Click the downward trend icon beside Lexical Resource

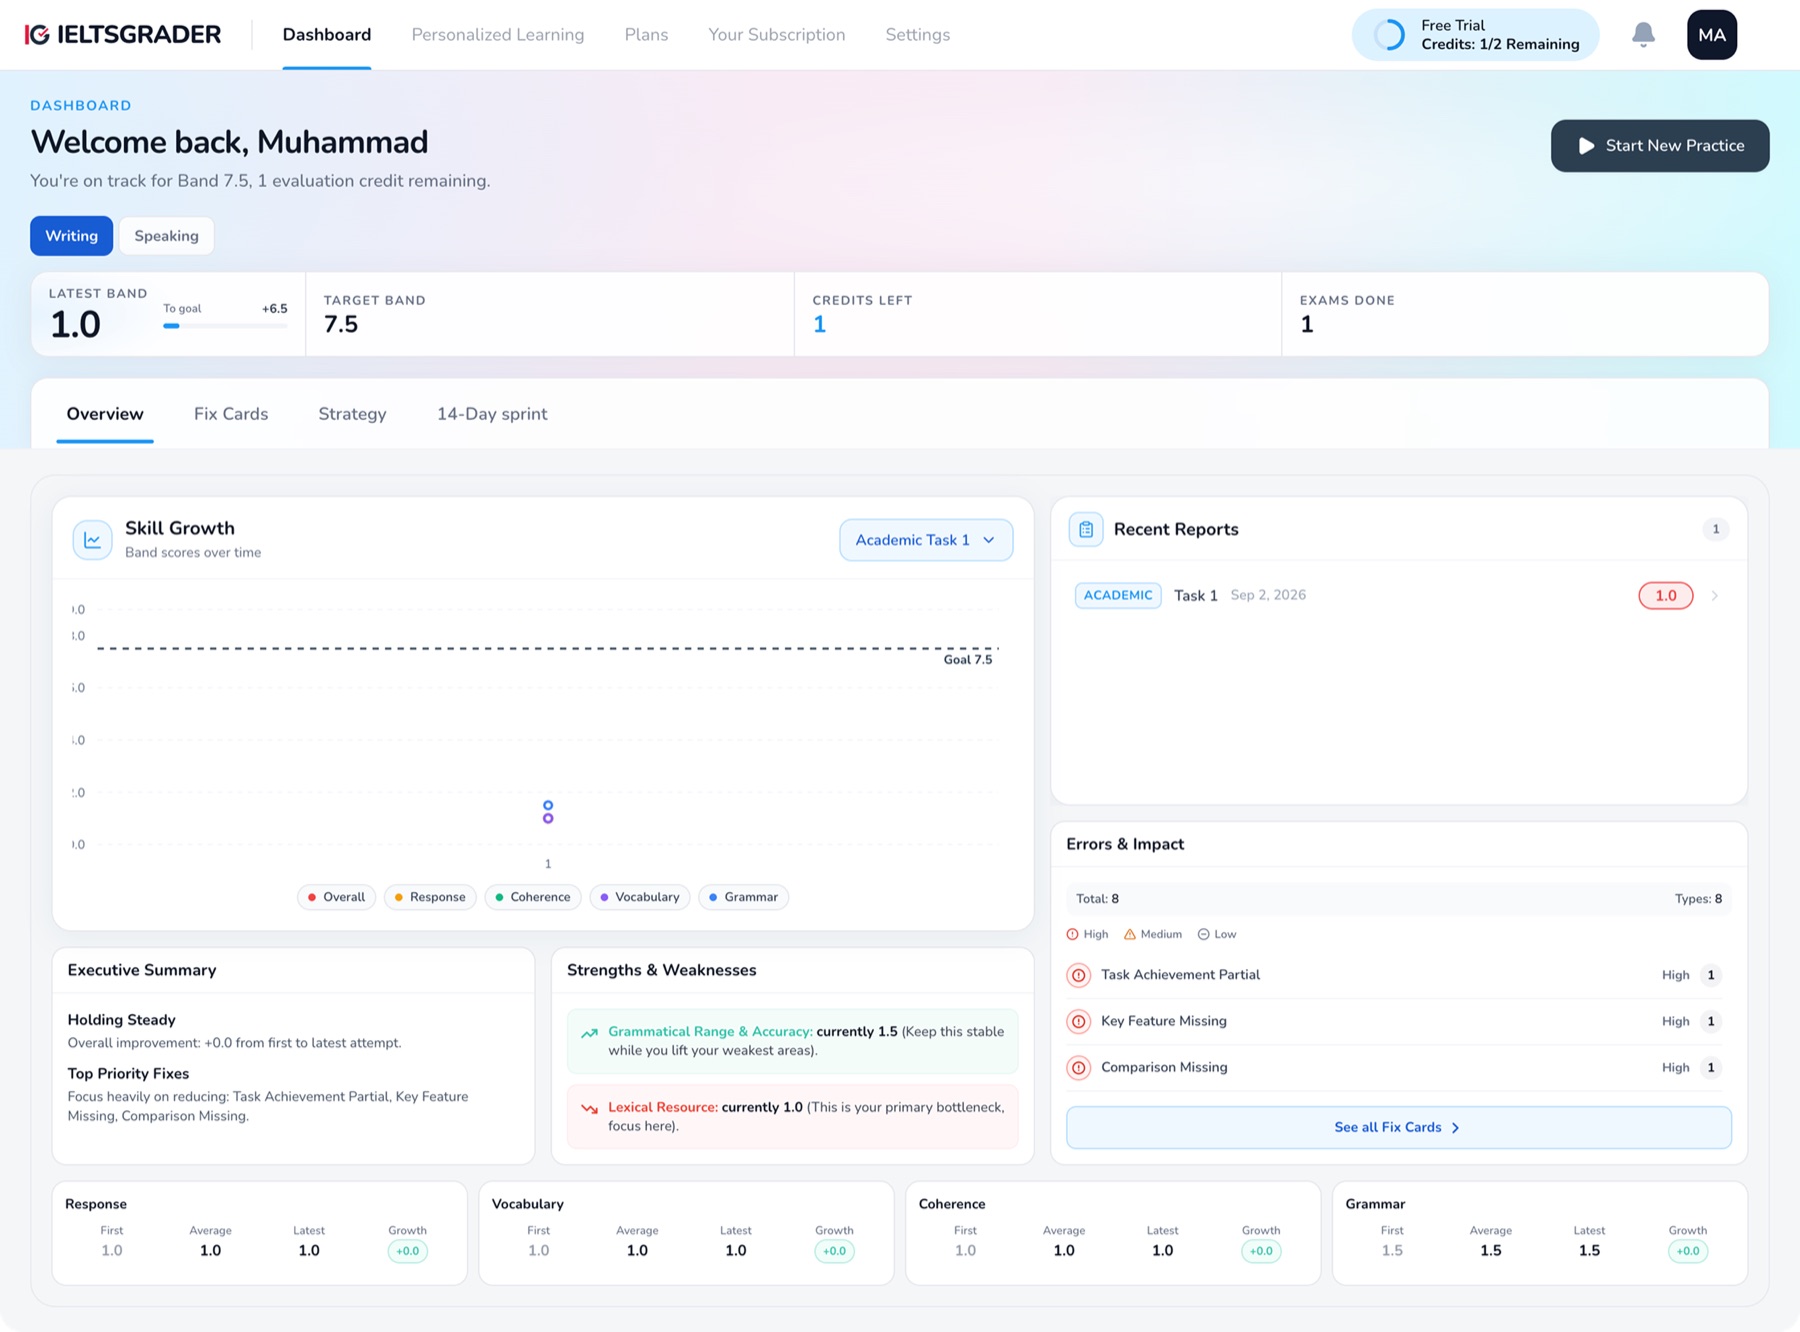(590, 1108)
